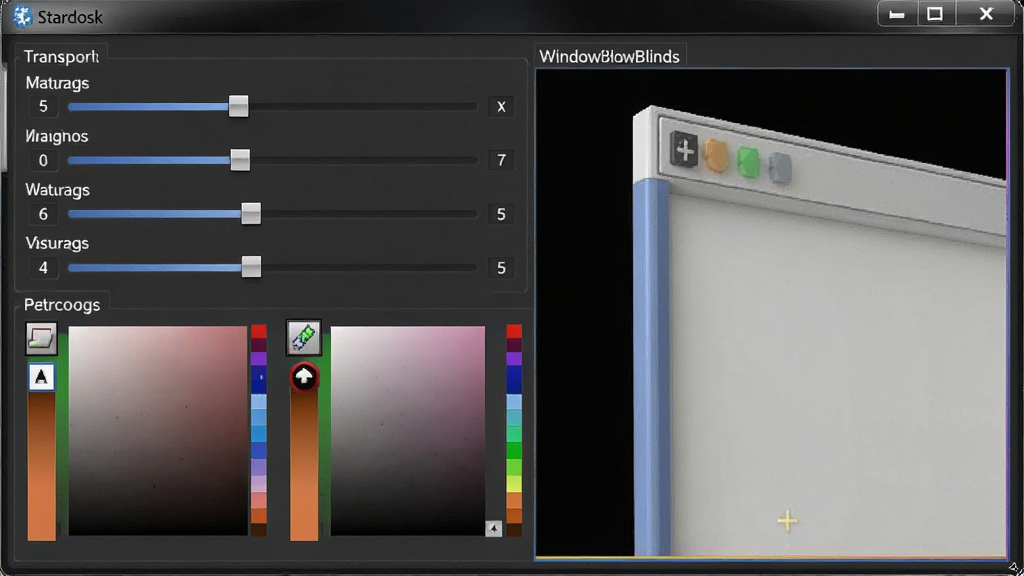The width and height of the screenshot is (1024, 576).
Task: Click the Visurags label
Action: tap(57, 243)
